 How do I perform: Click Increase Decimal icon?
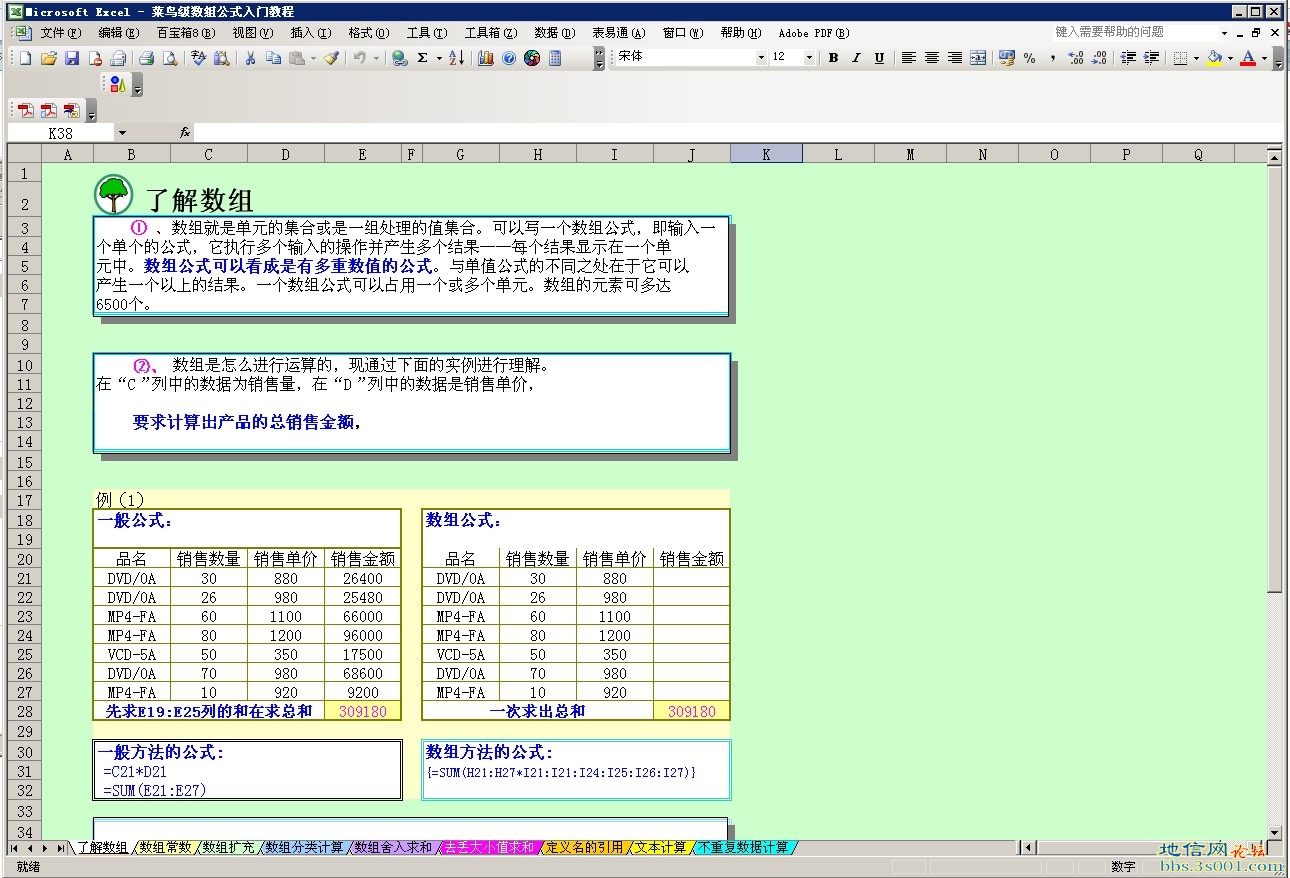tap(1076, 58)
